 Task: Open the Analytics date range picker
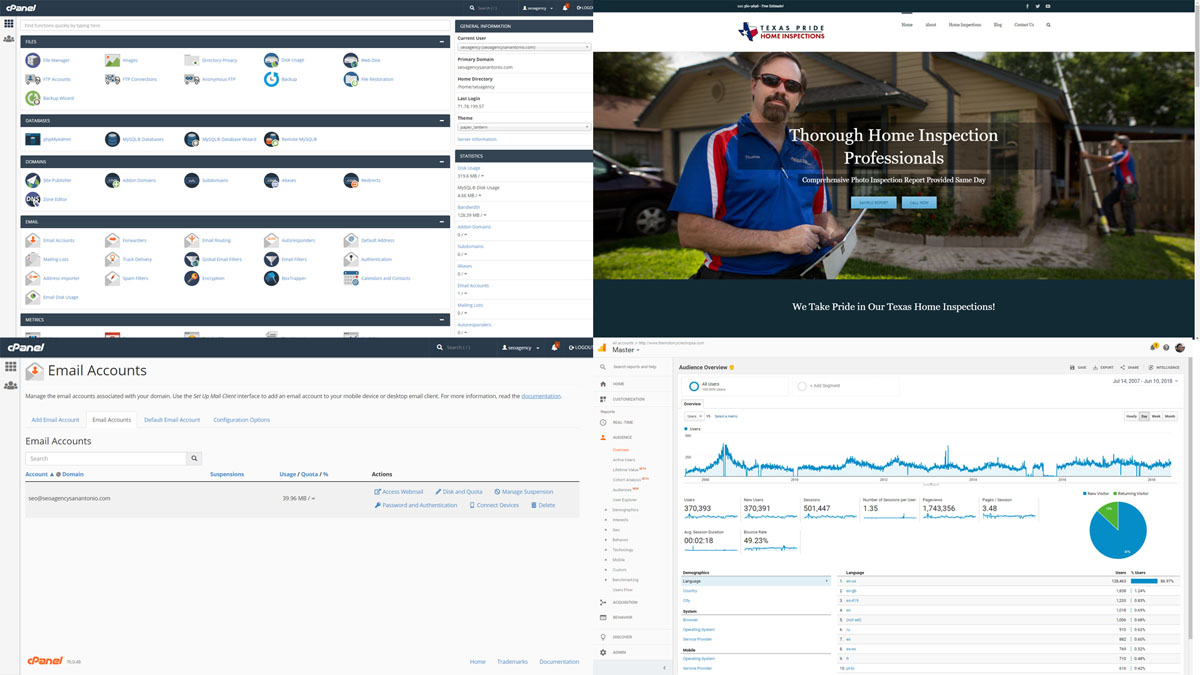(x=1144, y=381)
